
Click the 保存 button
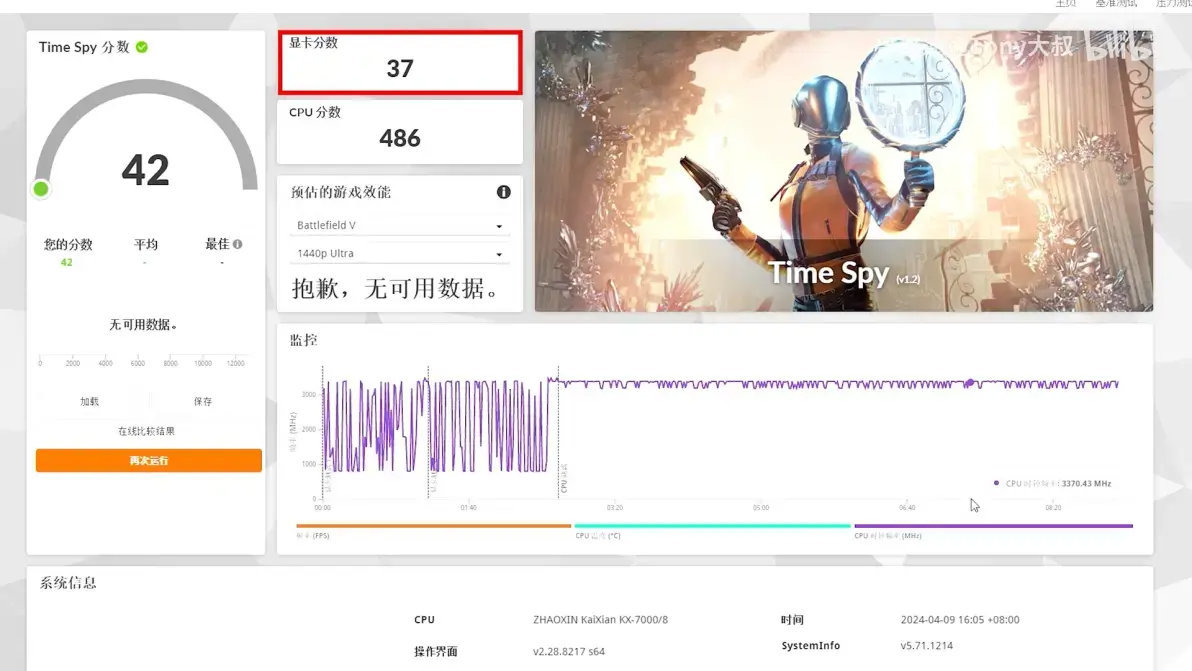point(203,401)
